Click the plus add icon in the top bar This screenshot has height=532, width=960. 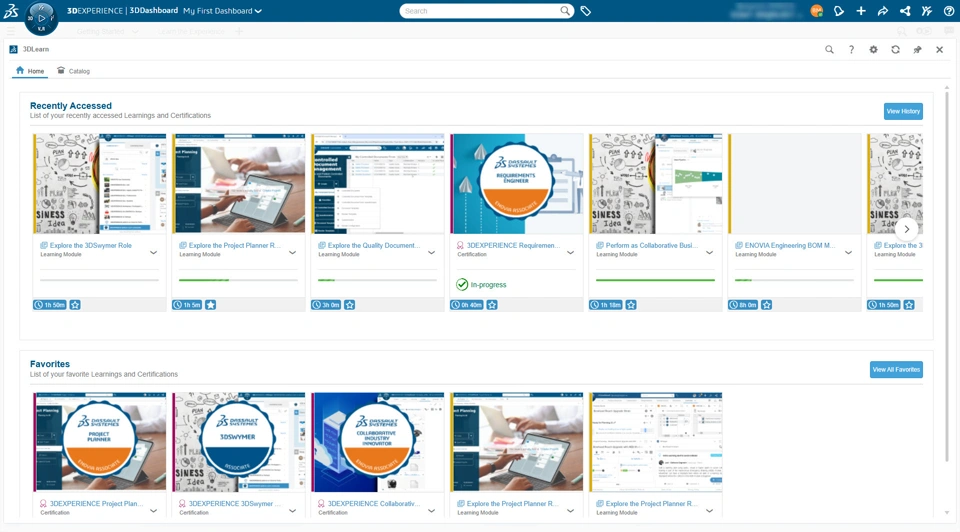(861, 11)
